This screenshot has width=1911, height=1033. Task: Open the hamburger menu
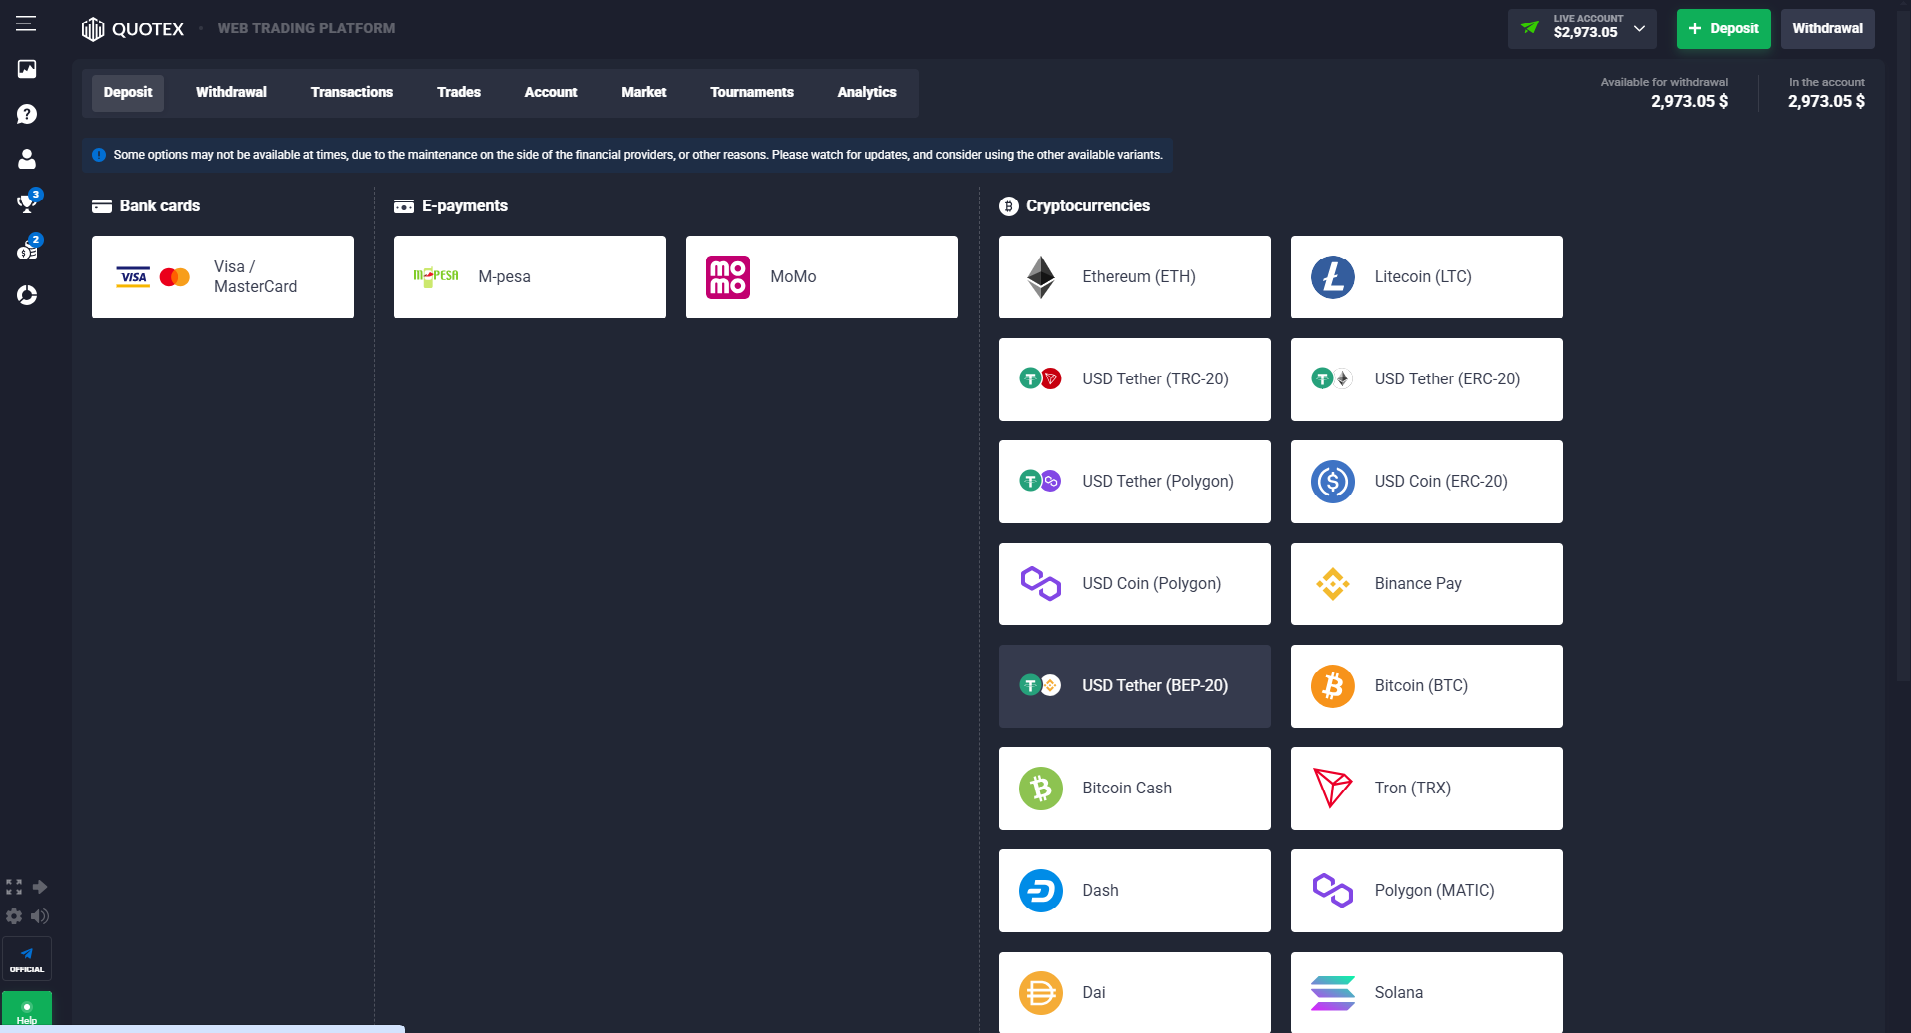(26, 24)
